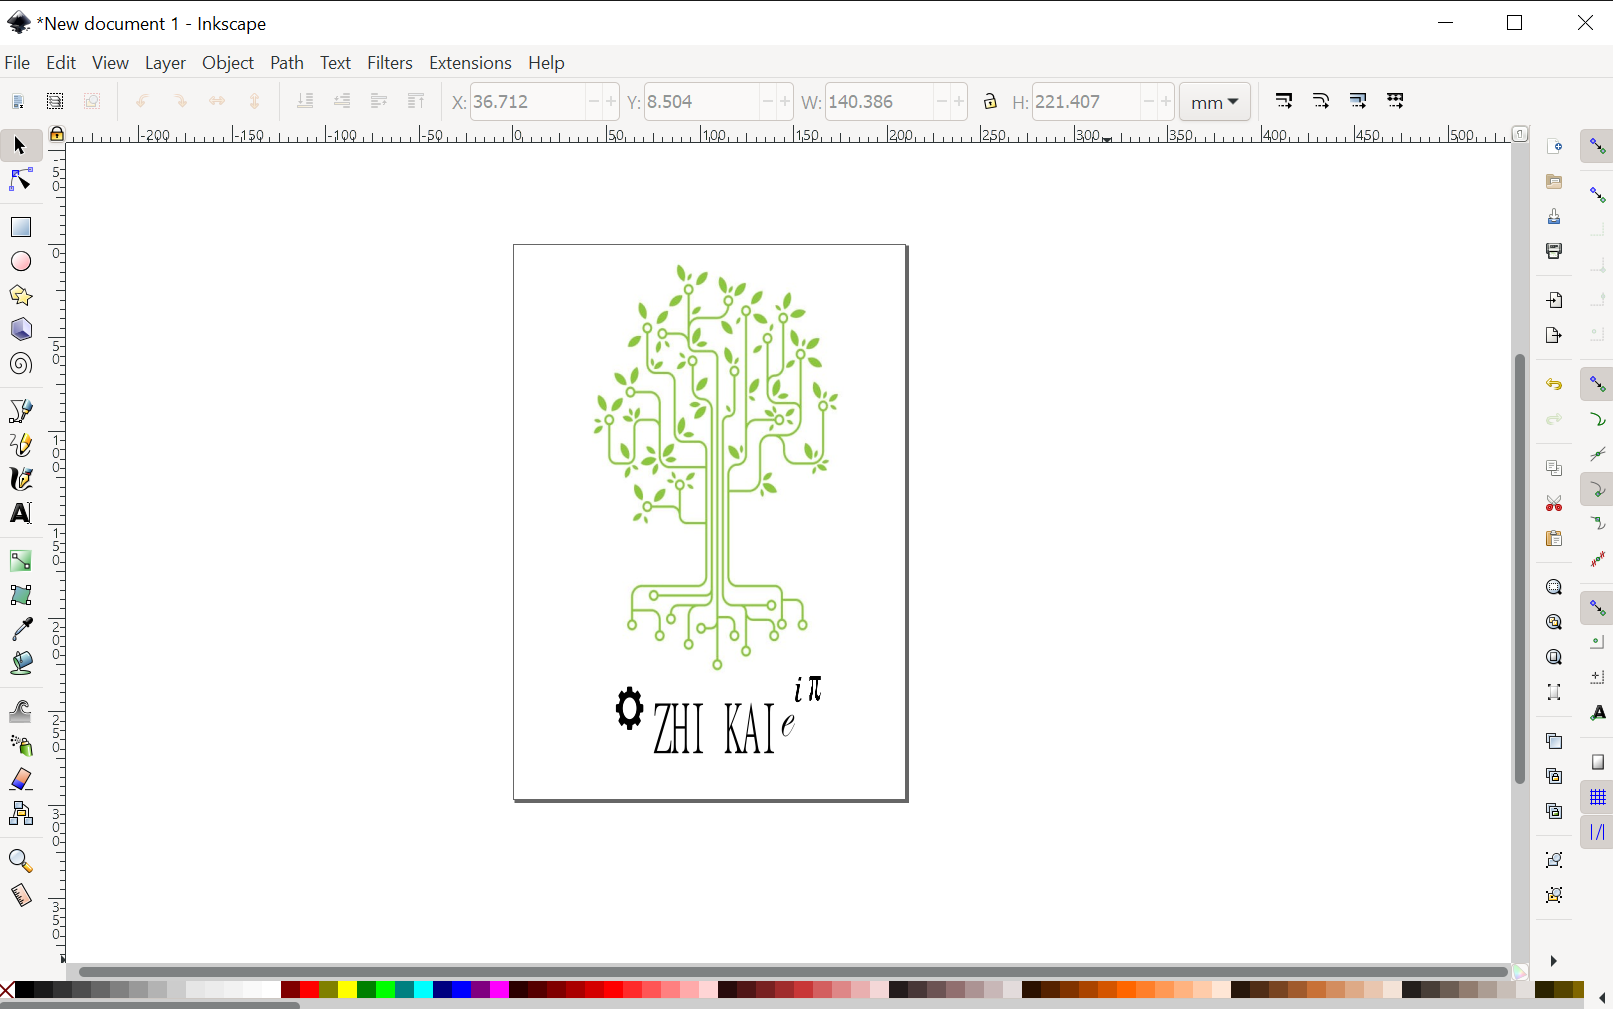Viewport: 1613px width, 1009px height.
Task: Toggle snap to grid in the snap bar
Action: (1596, 797)
